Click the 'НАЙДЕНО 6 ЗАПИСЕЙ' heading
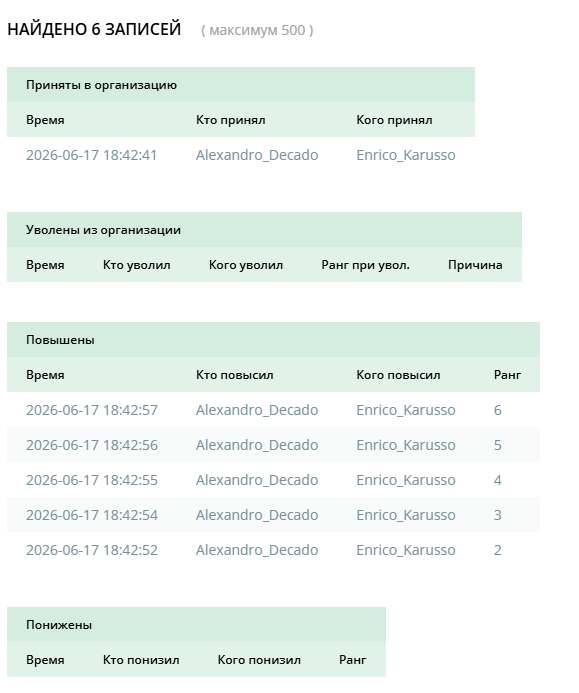This screenshot has height=693, width=579. 94,29
